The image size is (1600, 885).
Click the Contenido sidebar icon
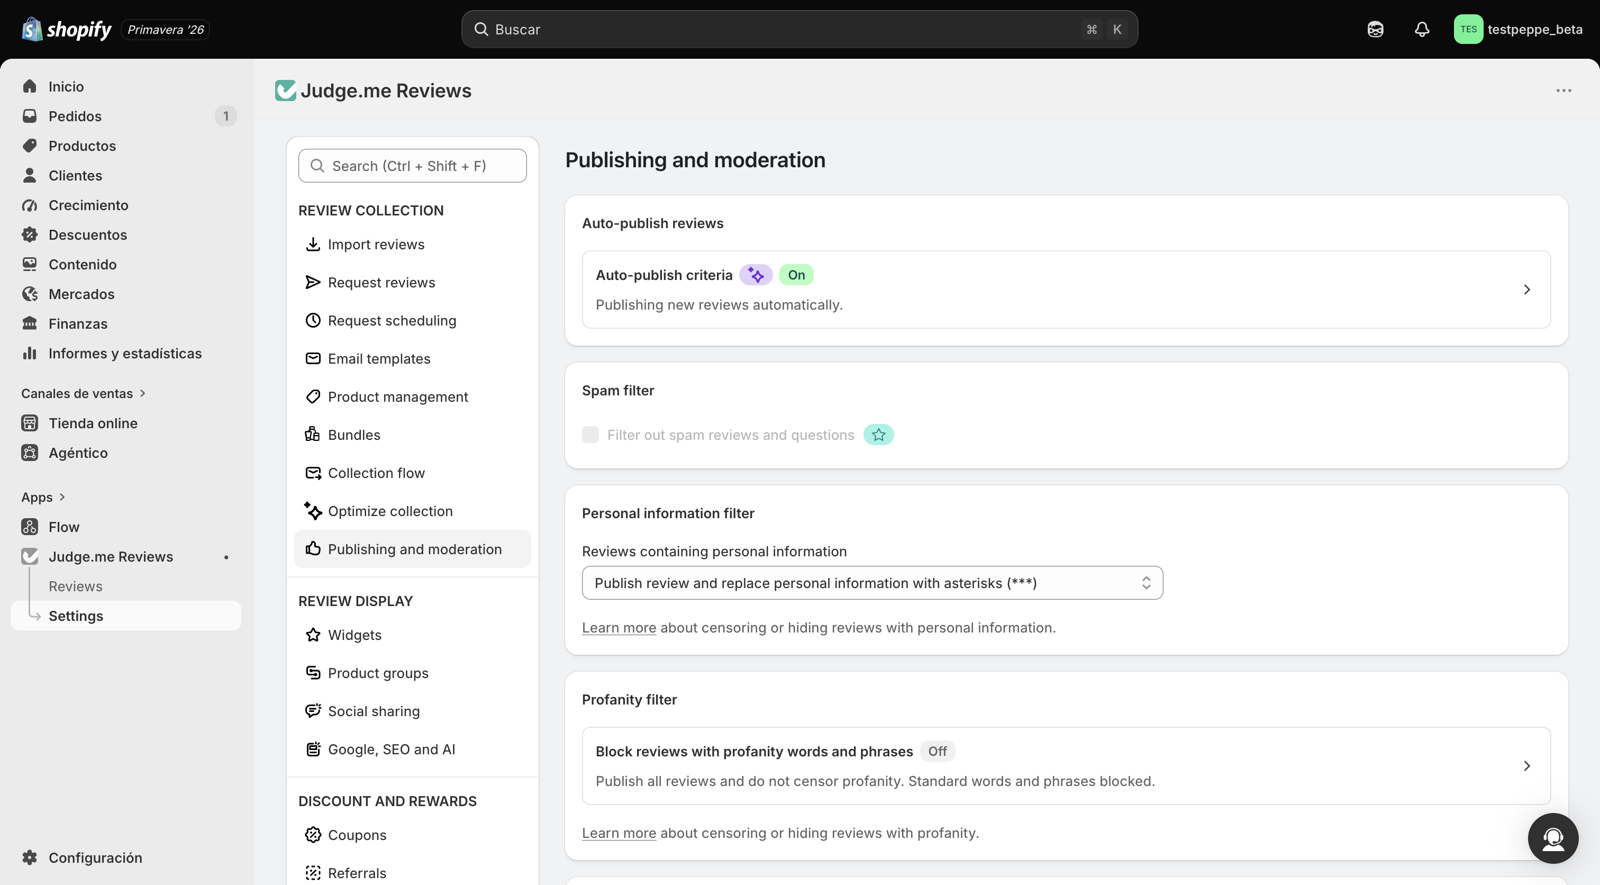click(x=30, y=264)
